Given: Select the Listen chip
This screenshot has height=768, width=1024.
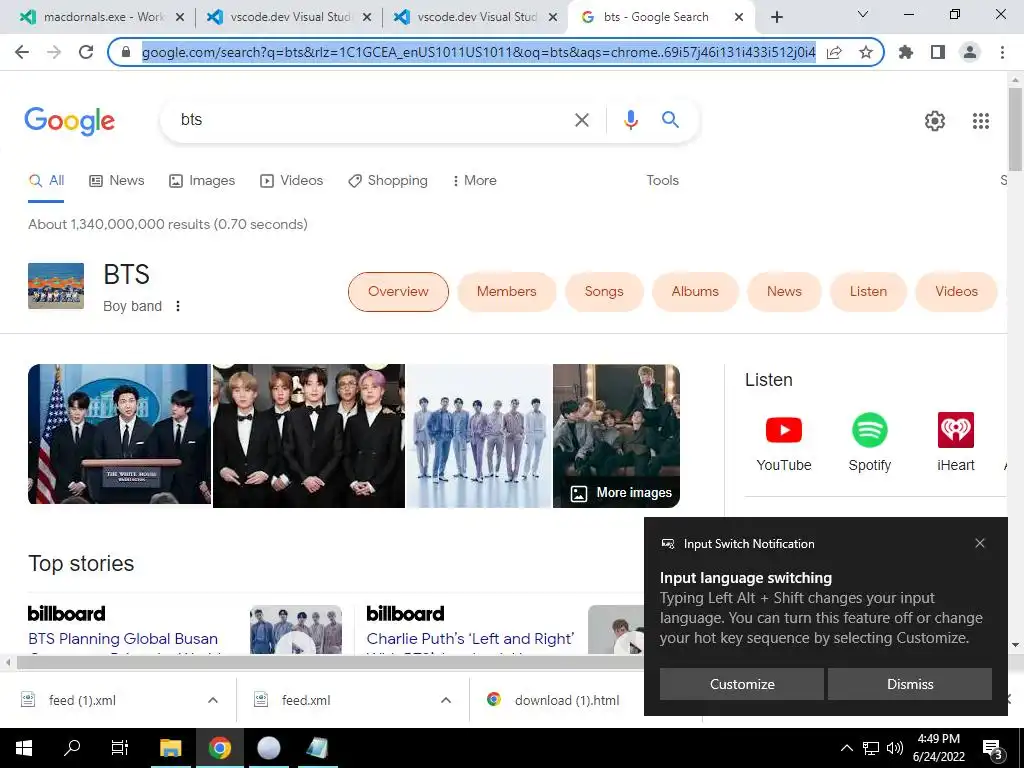Looking at the screenshot, I should click(x=868, y=291).
